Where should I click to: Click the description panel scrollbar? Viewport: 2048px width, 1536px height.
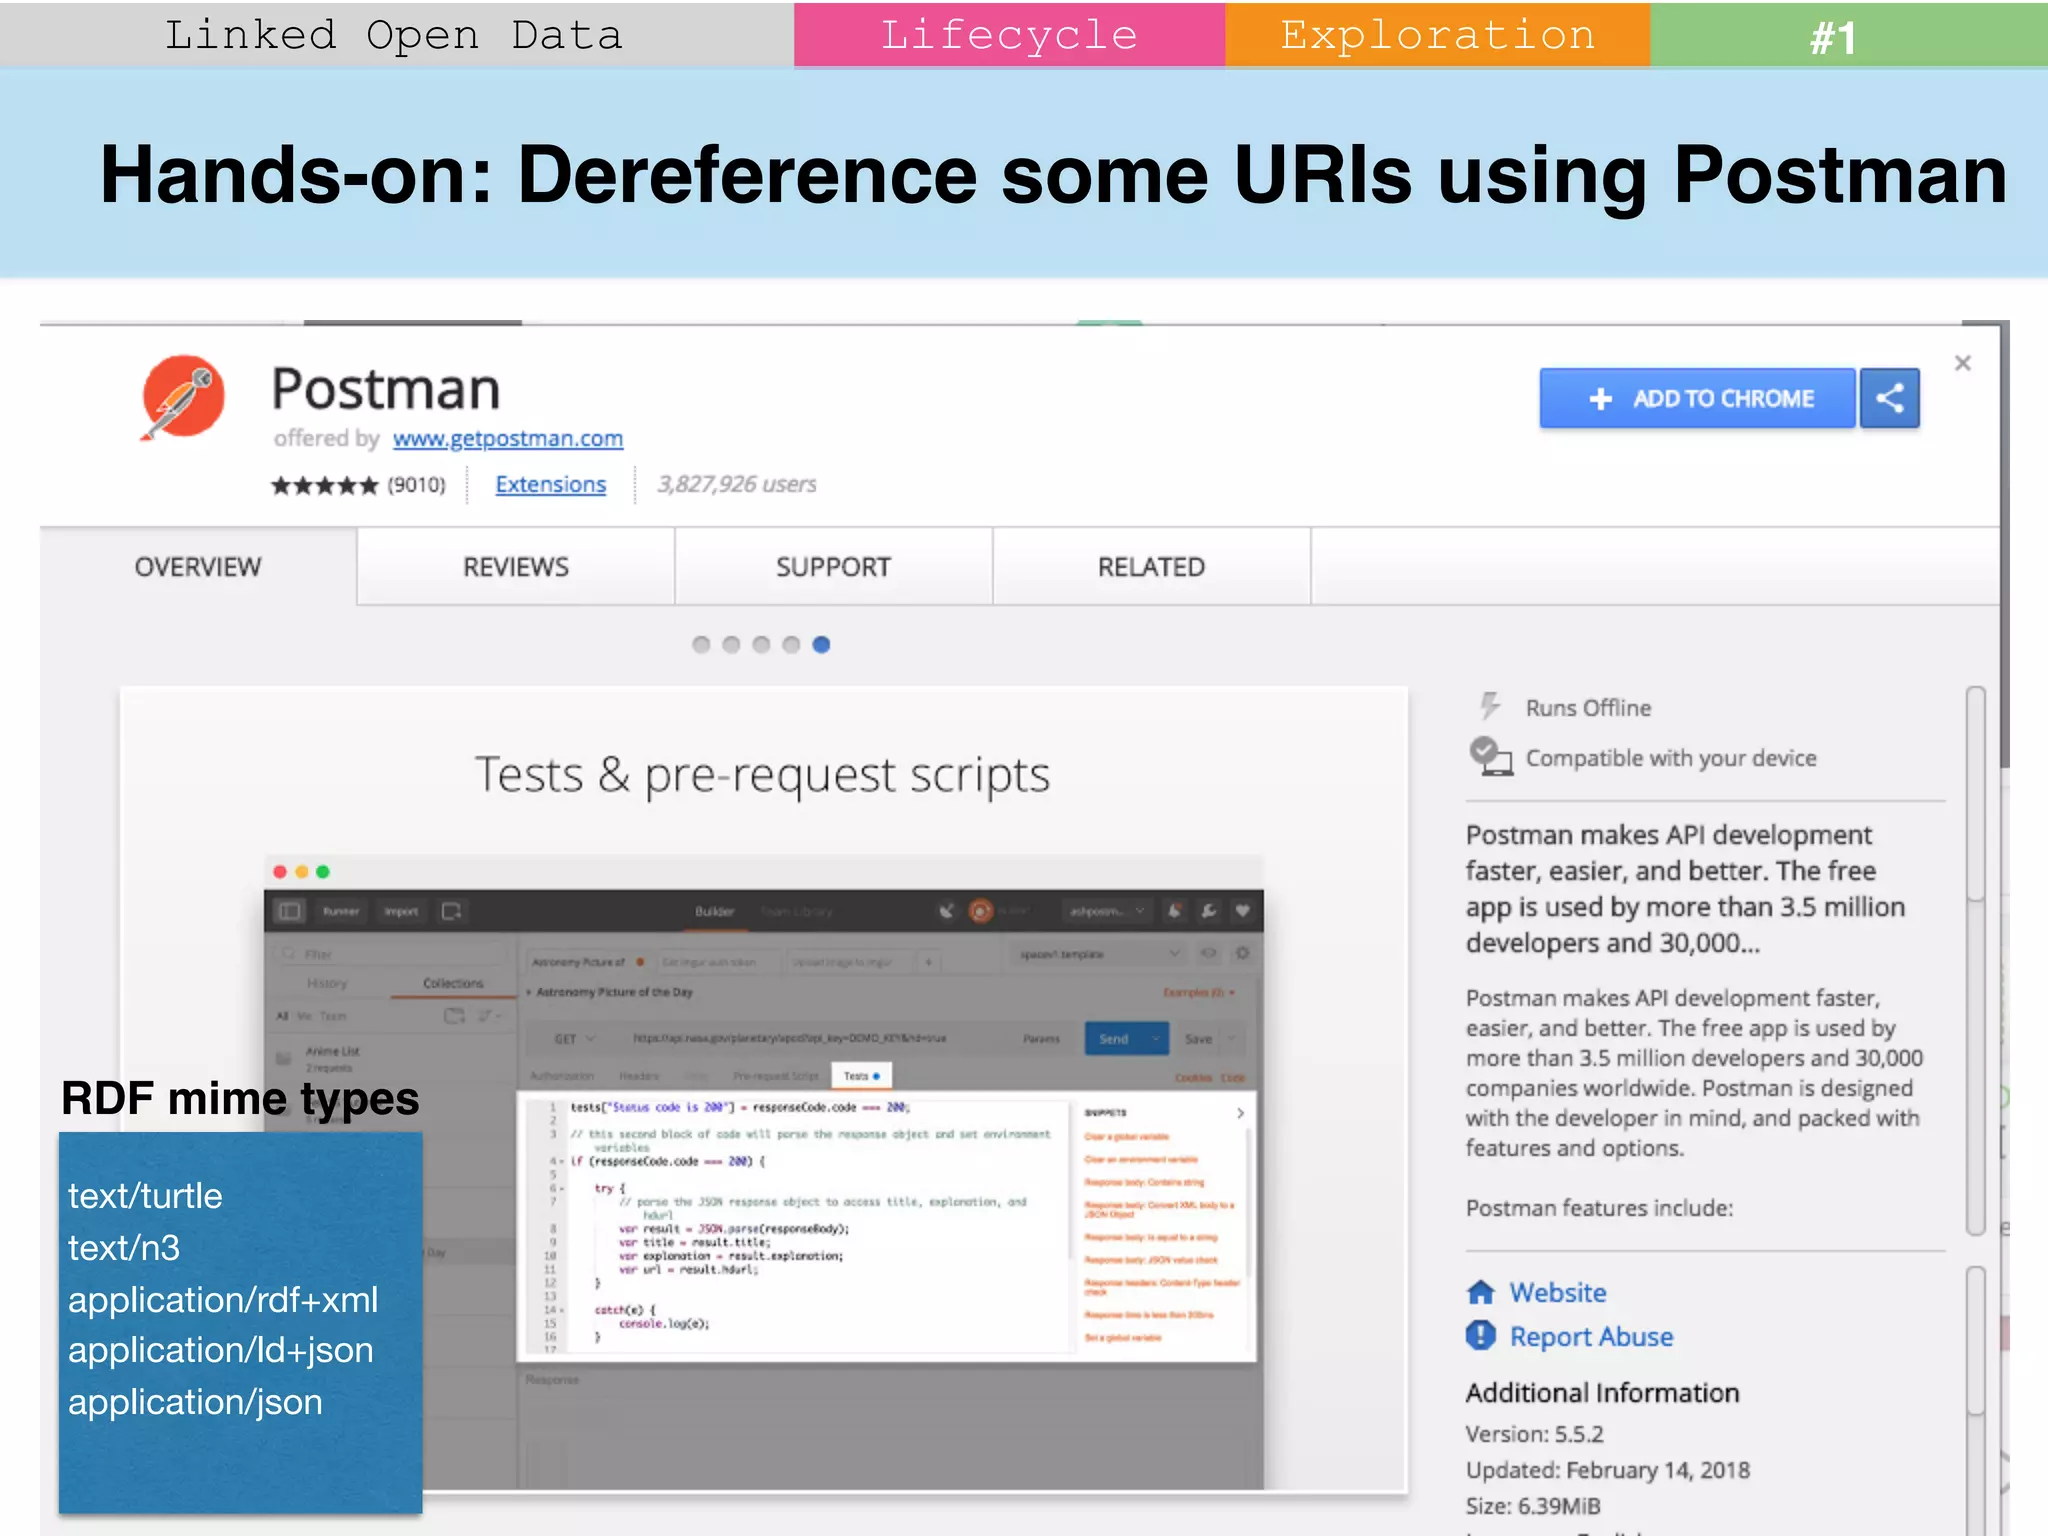pos(1975,960)
